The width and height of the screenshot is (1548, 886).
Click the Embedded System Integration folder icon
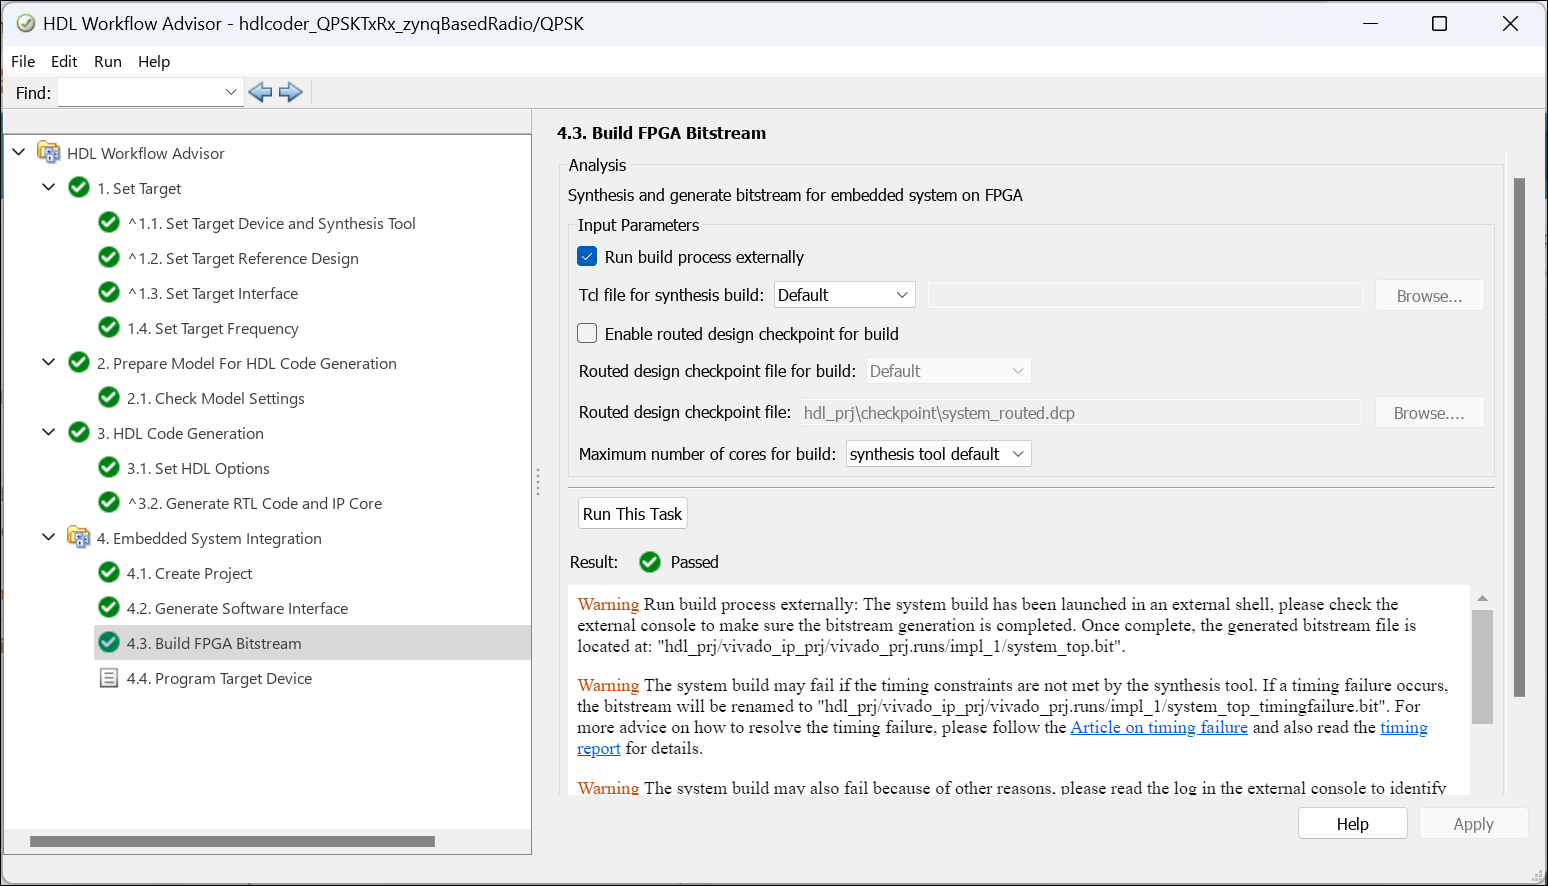click(x=79, y=538)
